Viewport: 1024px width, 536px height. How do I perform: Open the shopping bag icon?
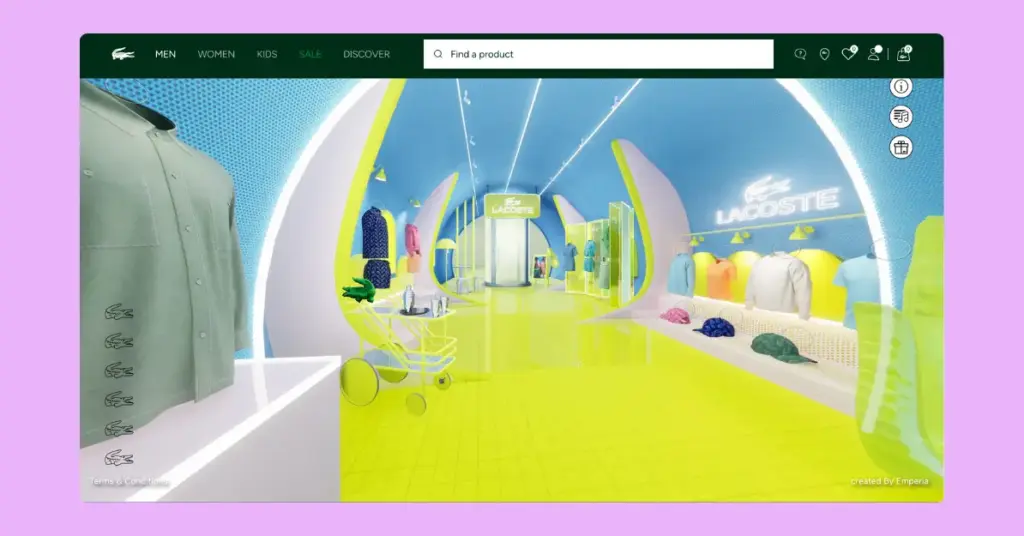(x=904, y=54)
